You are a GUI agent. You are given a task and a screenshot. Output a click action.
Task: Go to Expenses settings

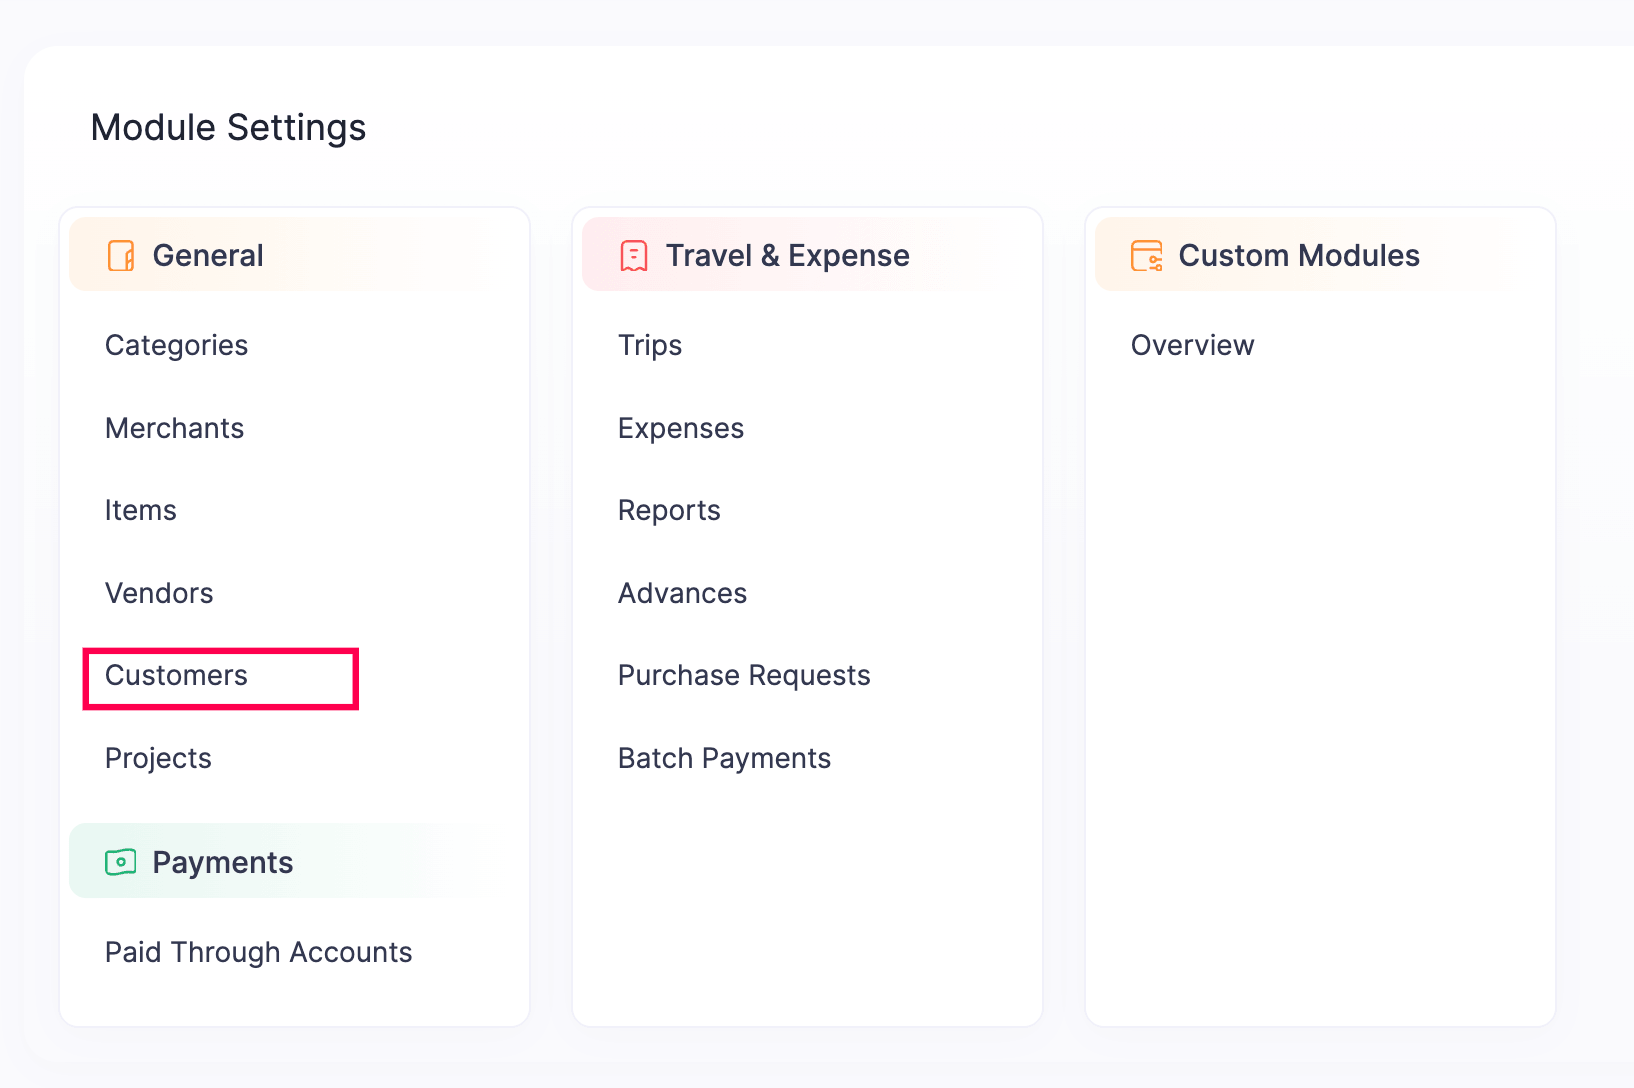(680, 428)
